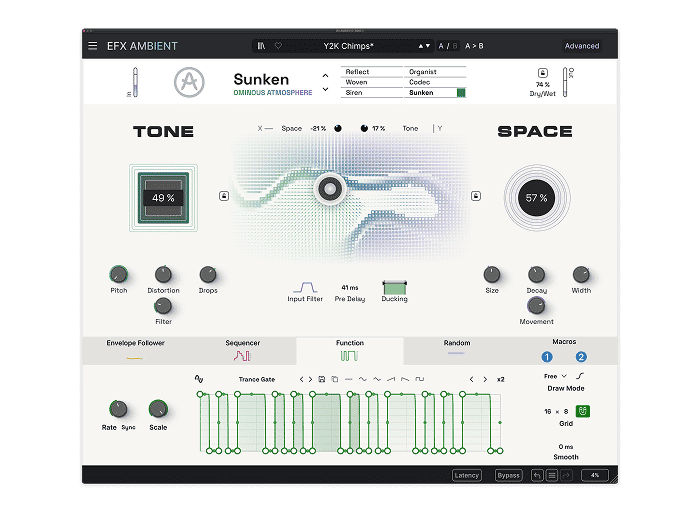Favorite the preset with heart icon

tap(278, 46)
